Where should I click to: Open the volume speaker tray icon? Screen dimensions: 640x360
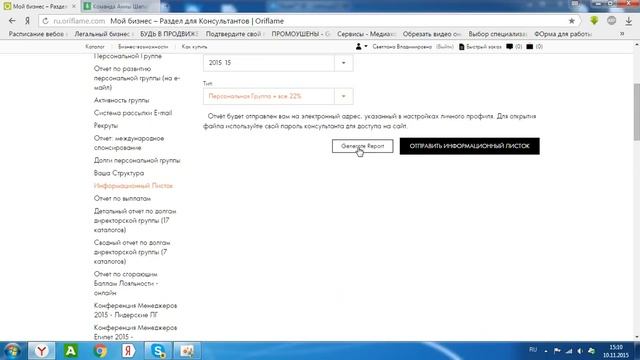(580, 351)
